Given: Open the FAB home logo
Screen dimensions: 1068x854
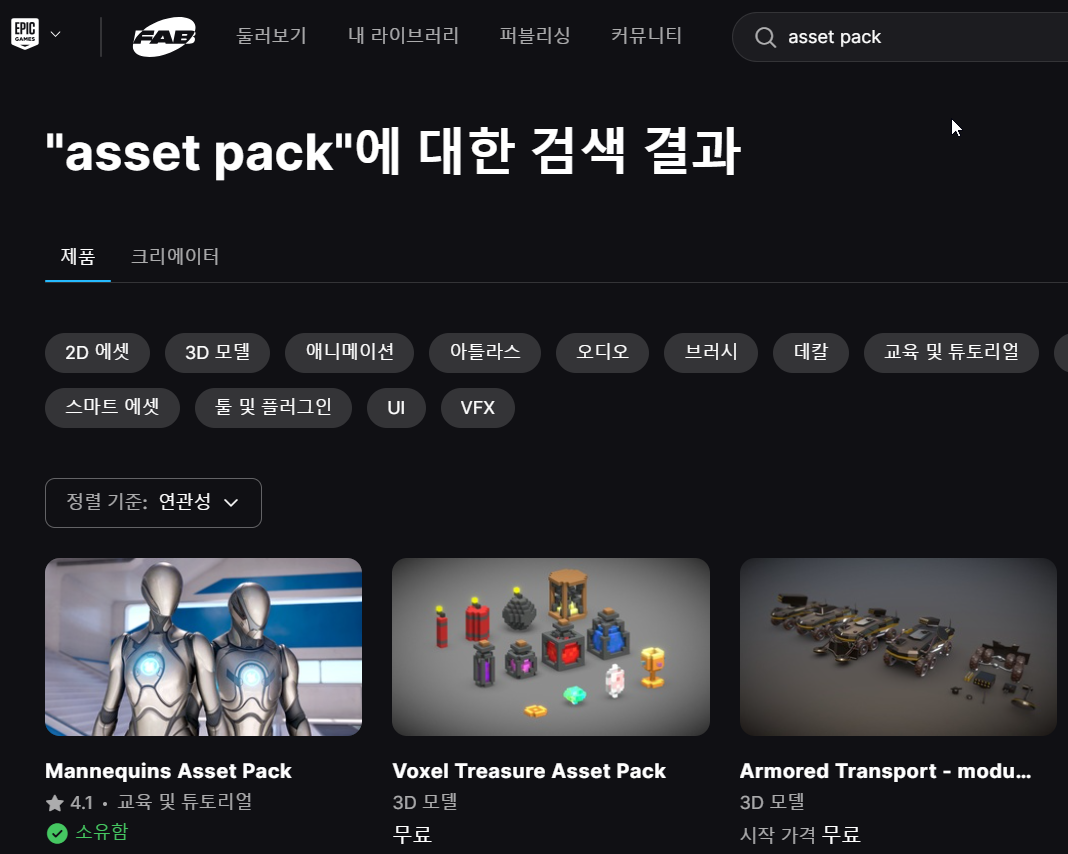Looking at the screenshot, I should pos(164,37).
